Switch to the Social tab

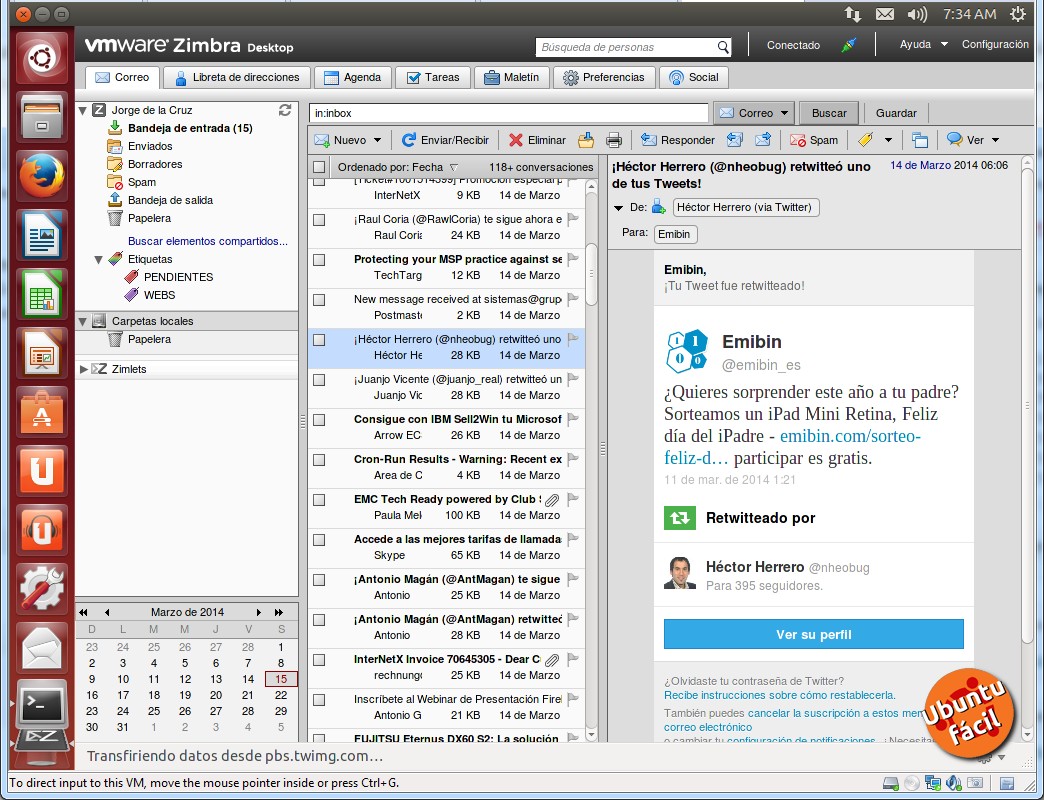tap(694, 77)
